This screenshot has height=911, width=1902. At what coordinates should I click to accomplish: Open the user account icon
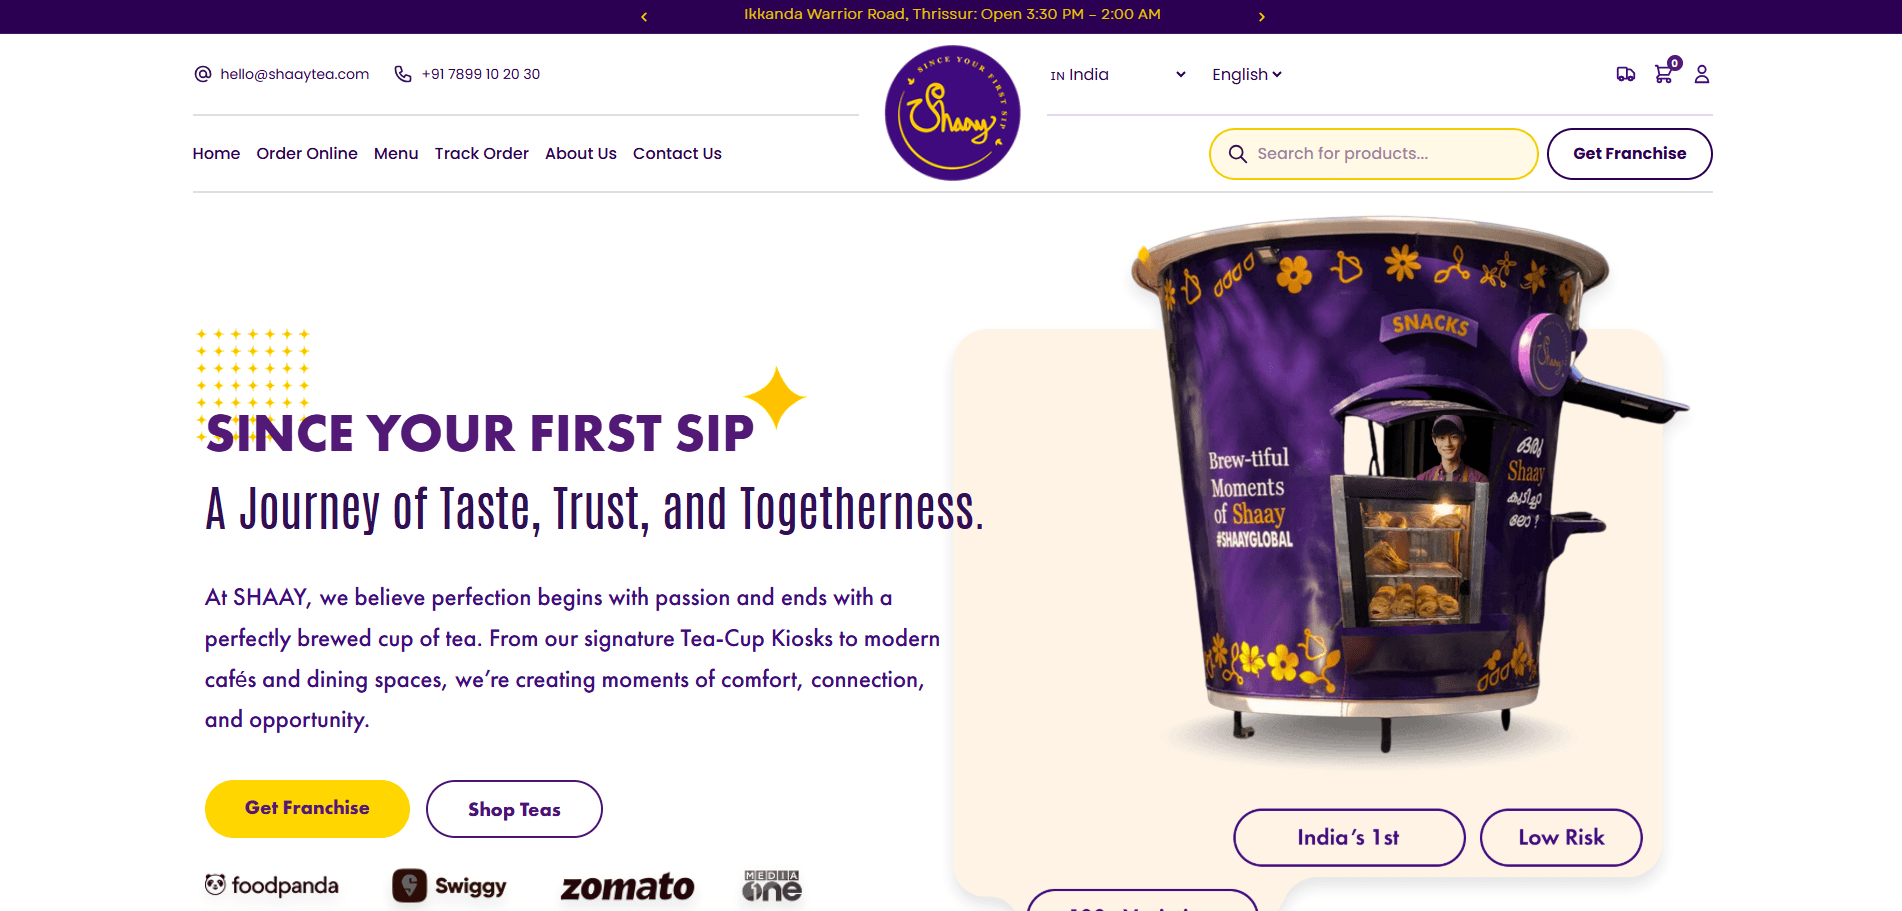pos(1702,74)
